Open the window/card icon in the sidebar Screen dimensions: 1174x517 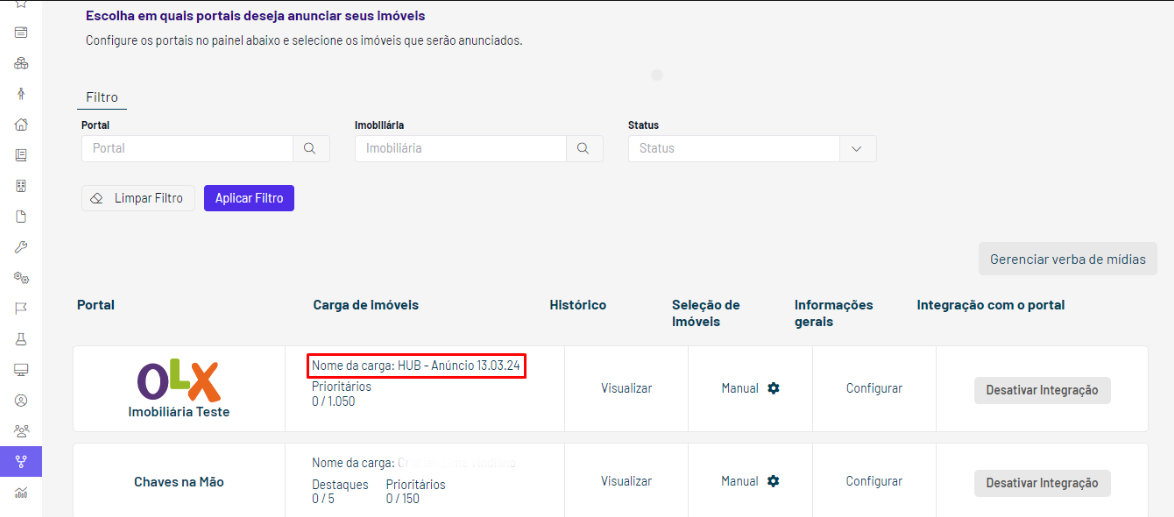pos(21,32)
